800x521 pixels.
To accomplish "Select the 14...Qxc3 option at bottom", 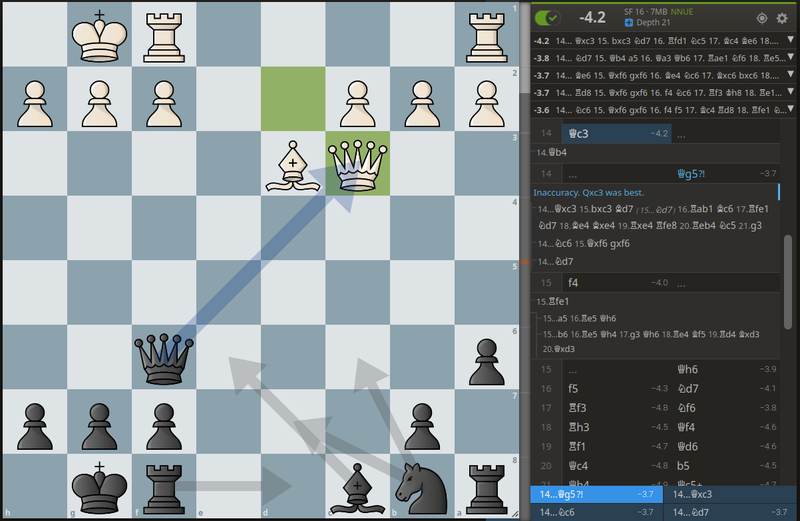I will click(x=731, y=494).
